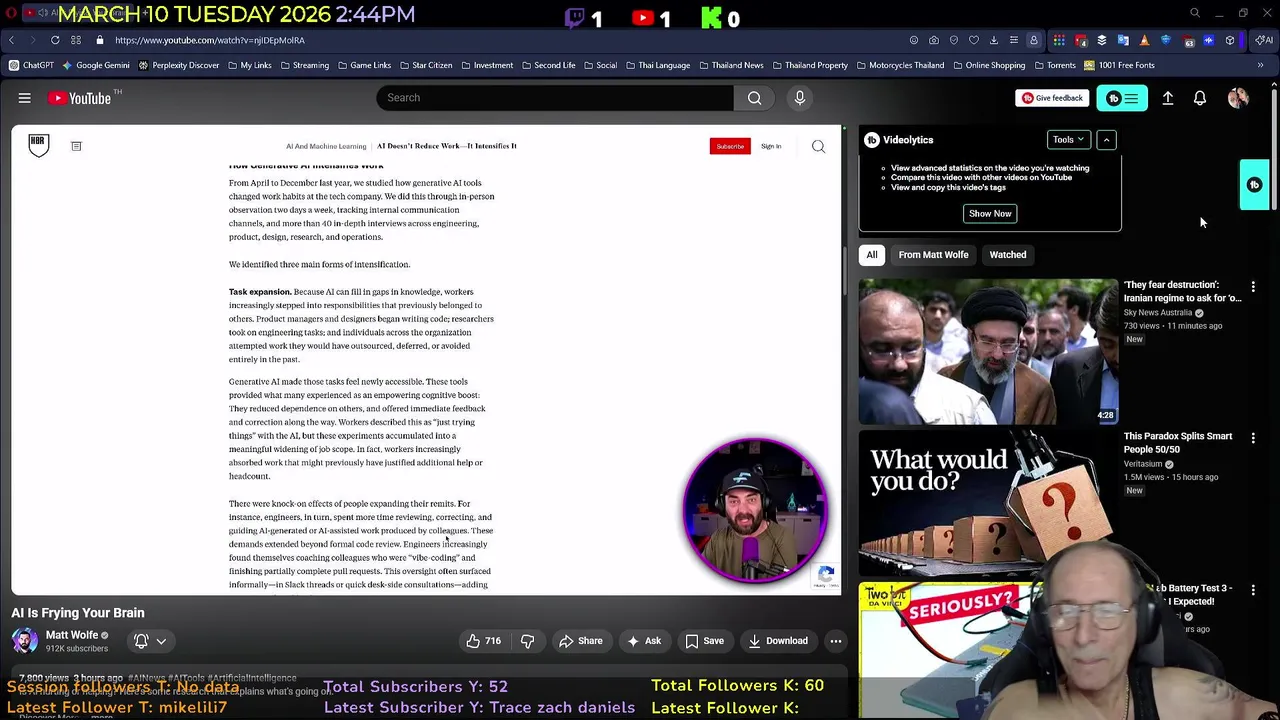Open Matt Wolfe channel avatar
The height and width of the screenshot is (720, 1280).
coord(25,640)
